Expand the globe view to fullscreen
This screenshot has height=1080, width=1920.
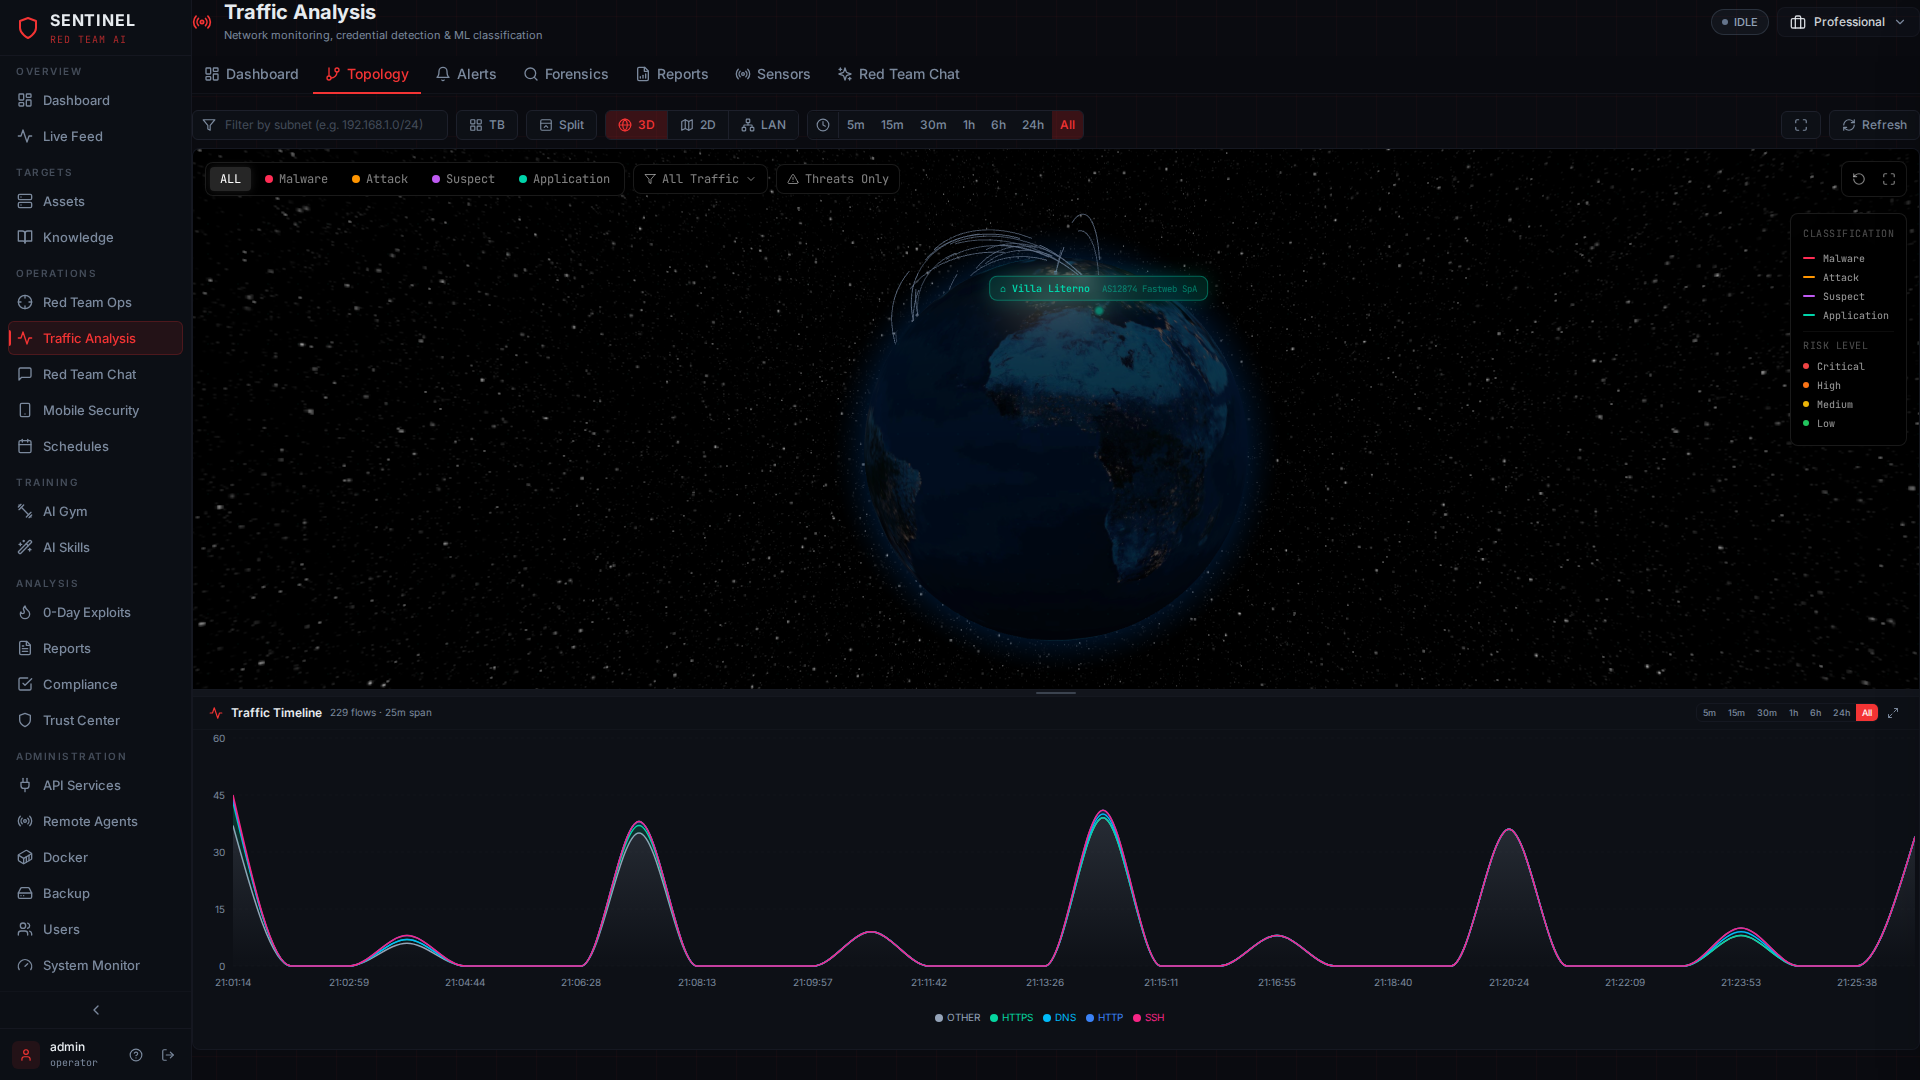pyautogui.click(x=1889, y=179)
